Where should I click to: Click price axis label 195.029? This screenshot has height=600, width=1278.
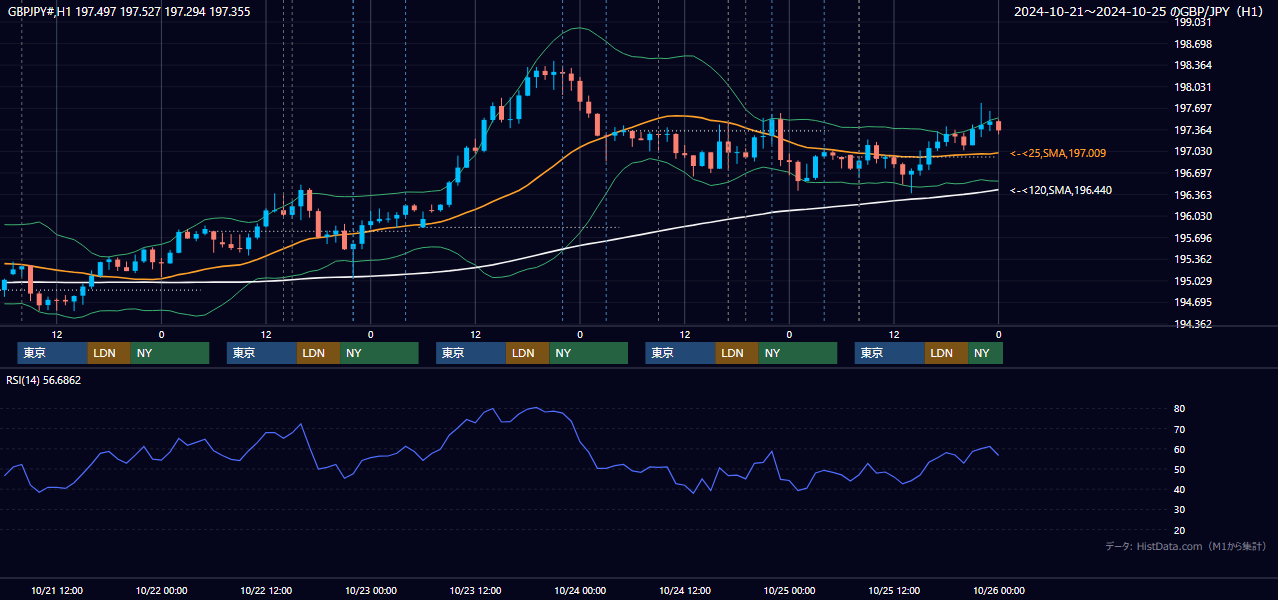(x=1193, y=281)
